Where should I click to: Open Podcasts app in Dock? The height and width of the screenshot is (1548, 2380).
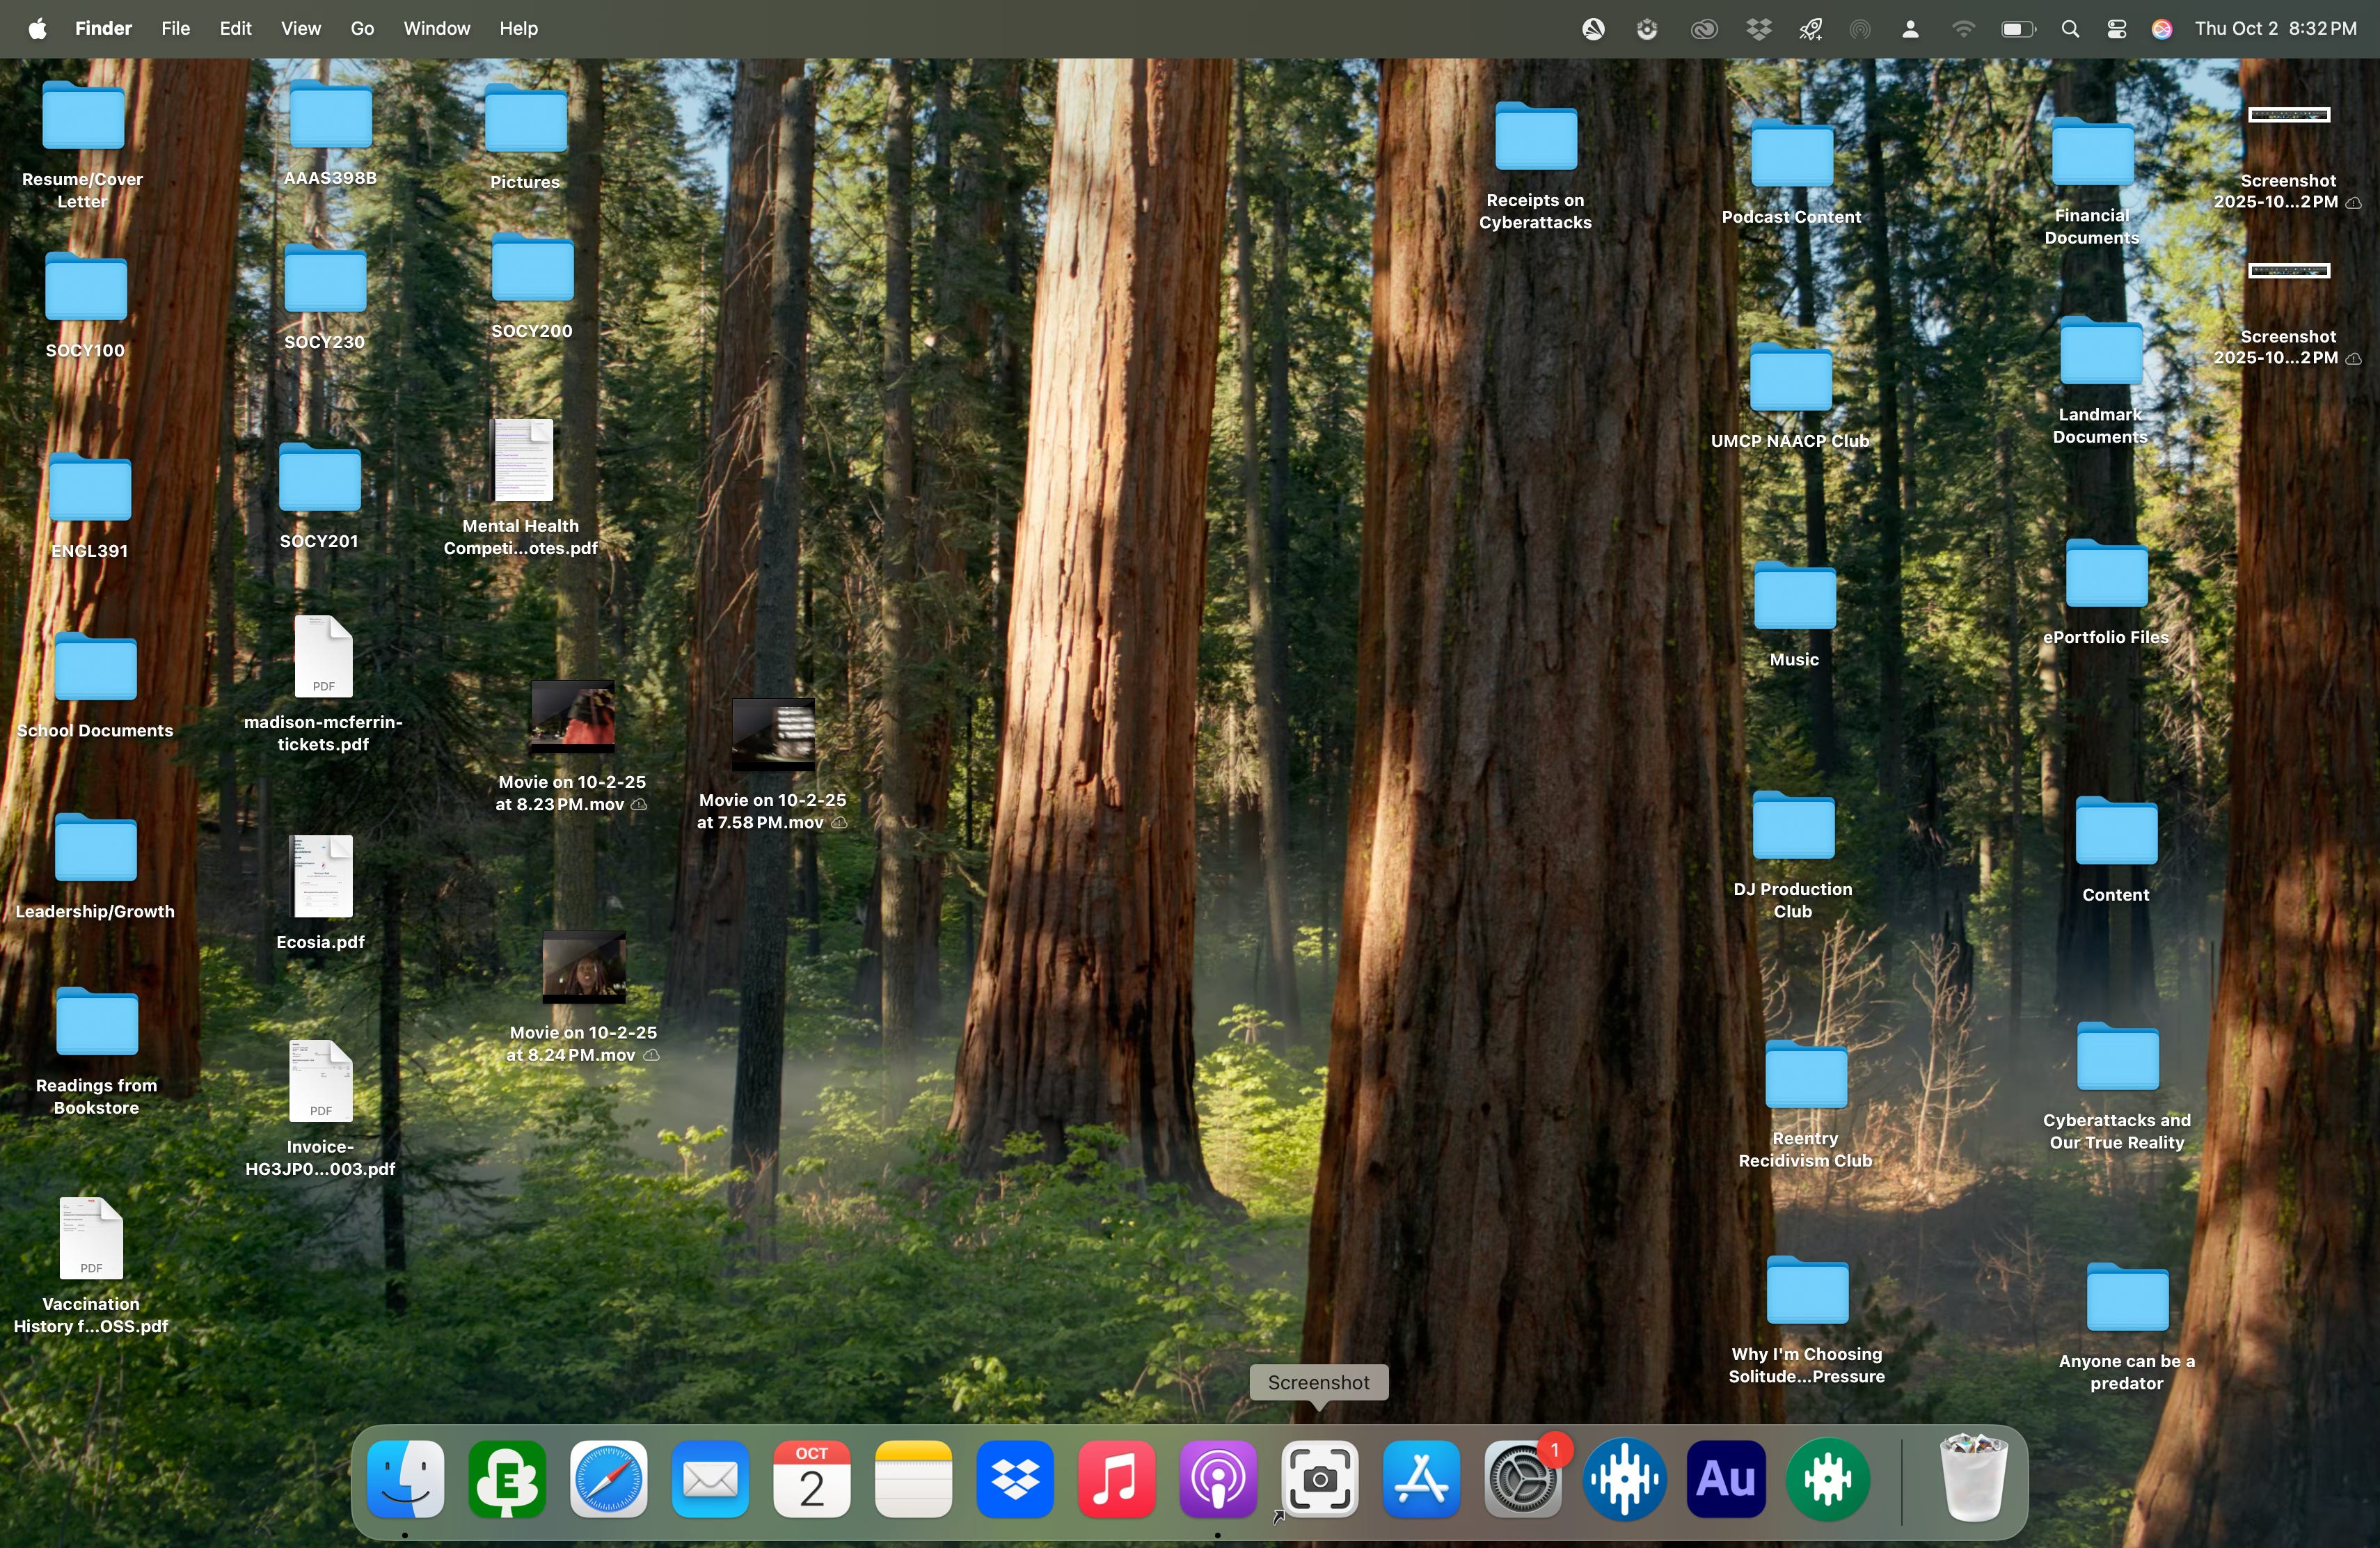tap(1217, 1479)
